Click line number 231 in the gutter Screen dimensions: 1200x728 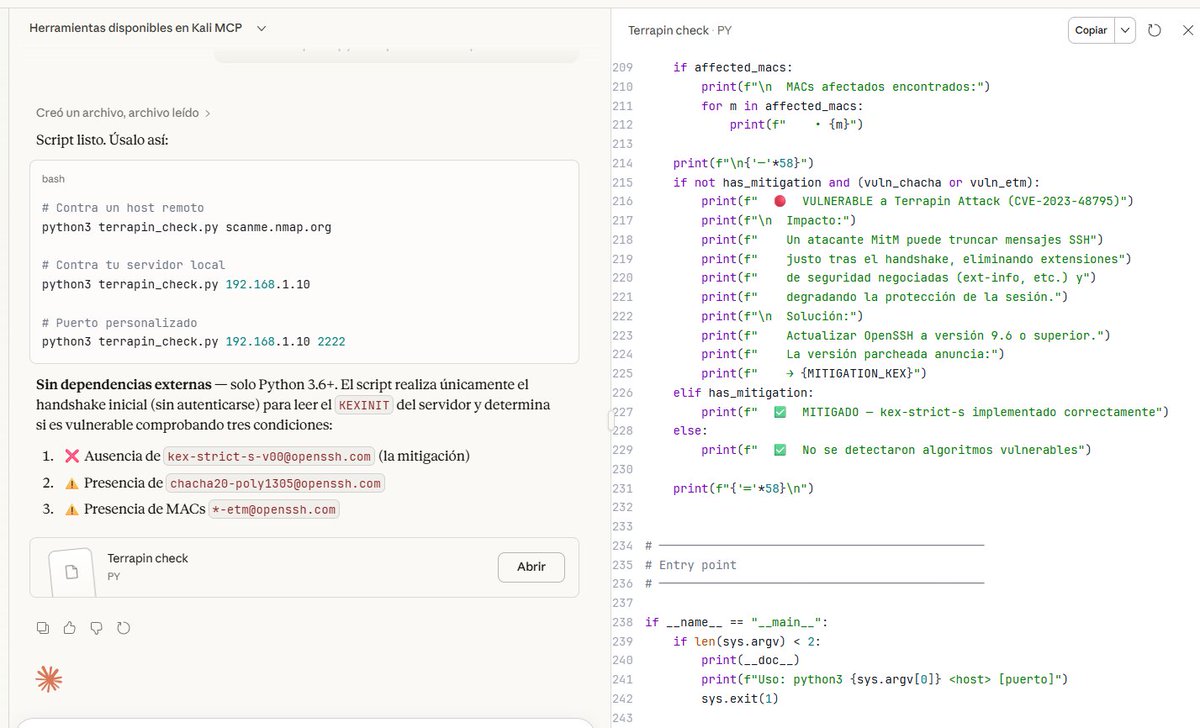(x=621, y=488)
